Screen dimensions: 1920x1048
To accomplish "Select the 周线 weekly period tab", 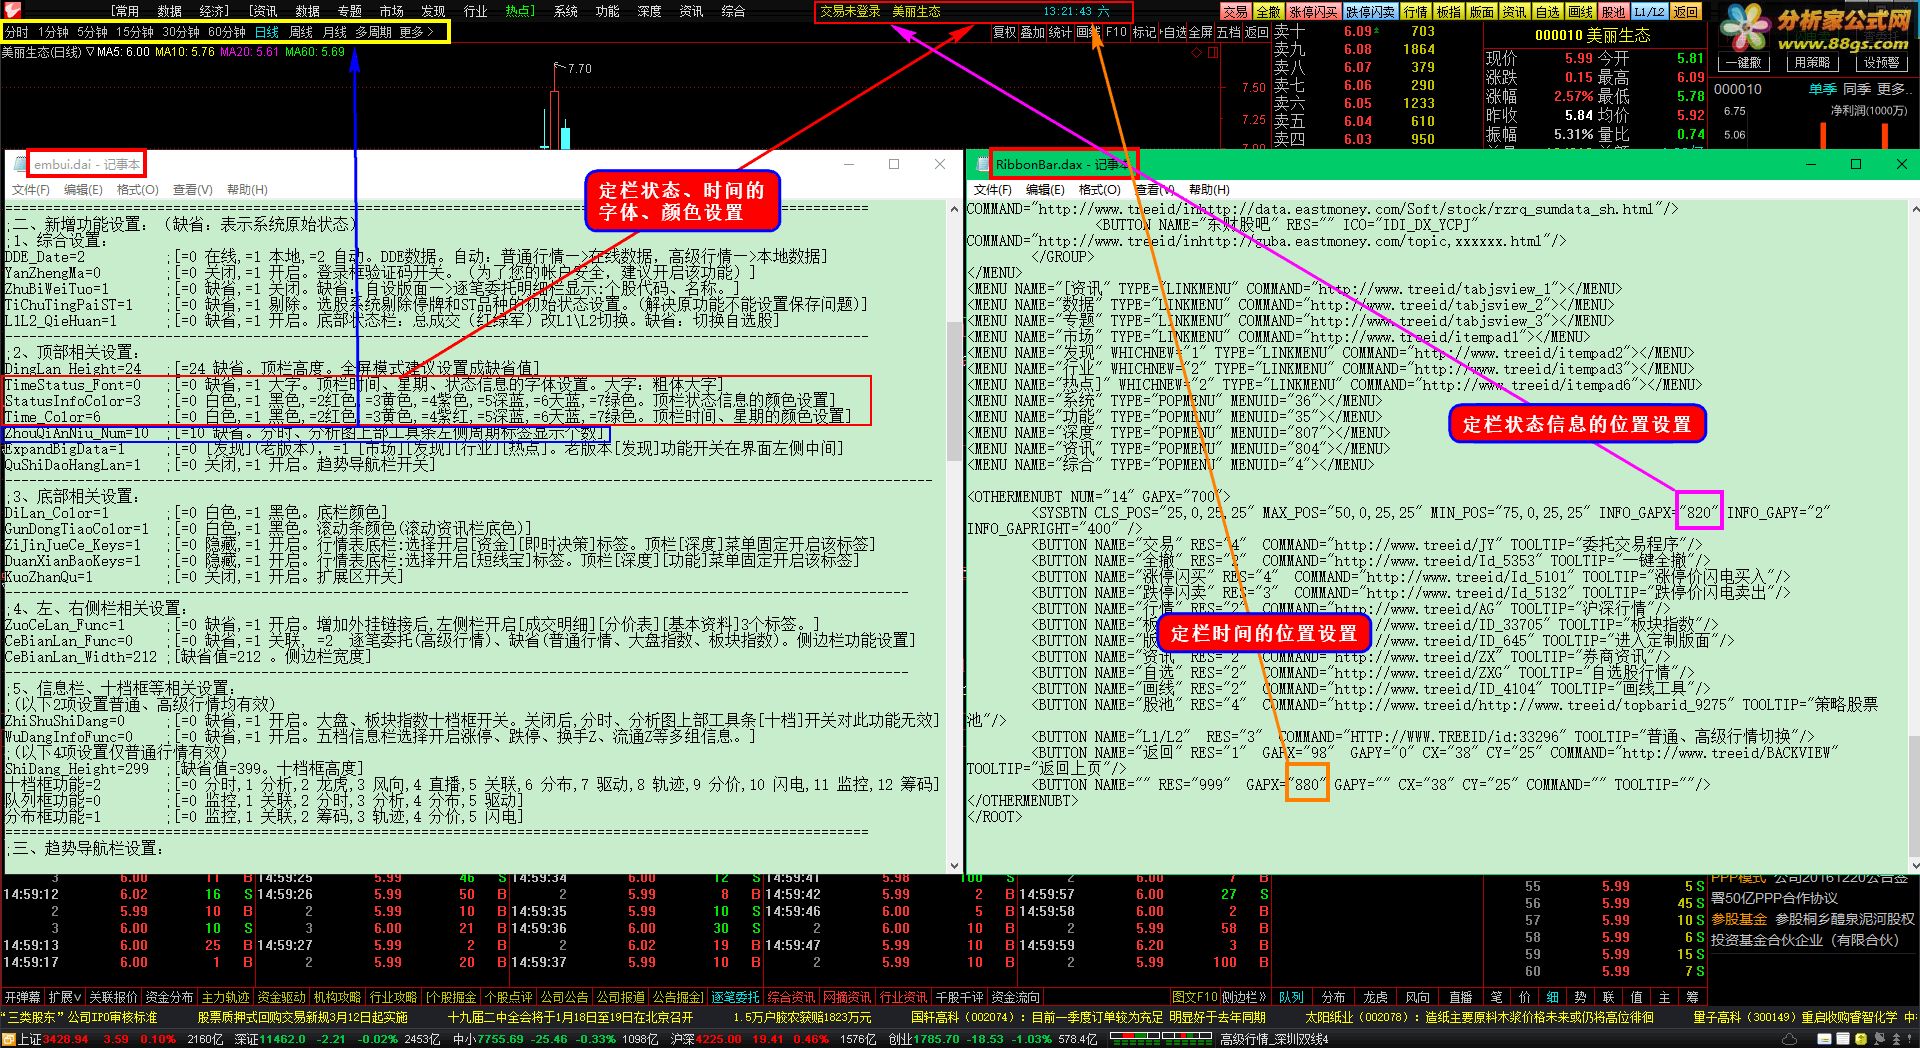I will point(301,32).
